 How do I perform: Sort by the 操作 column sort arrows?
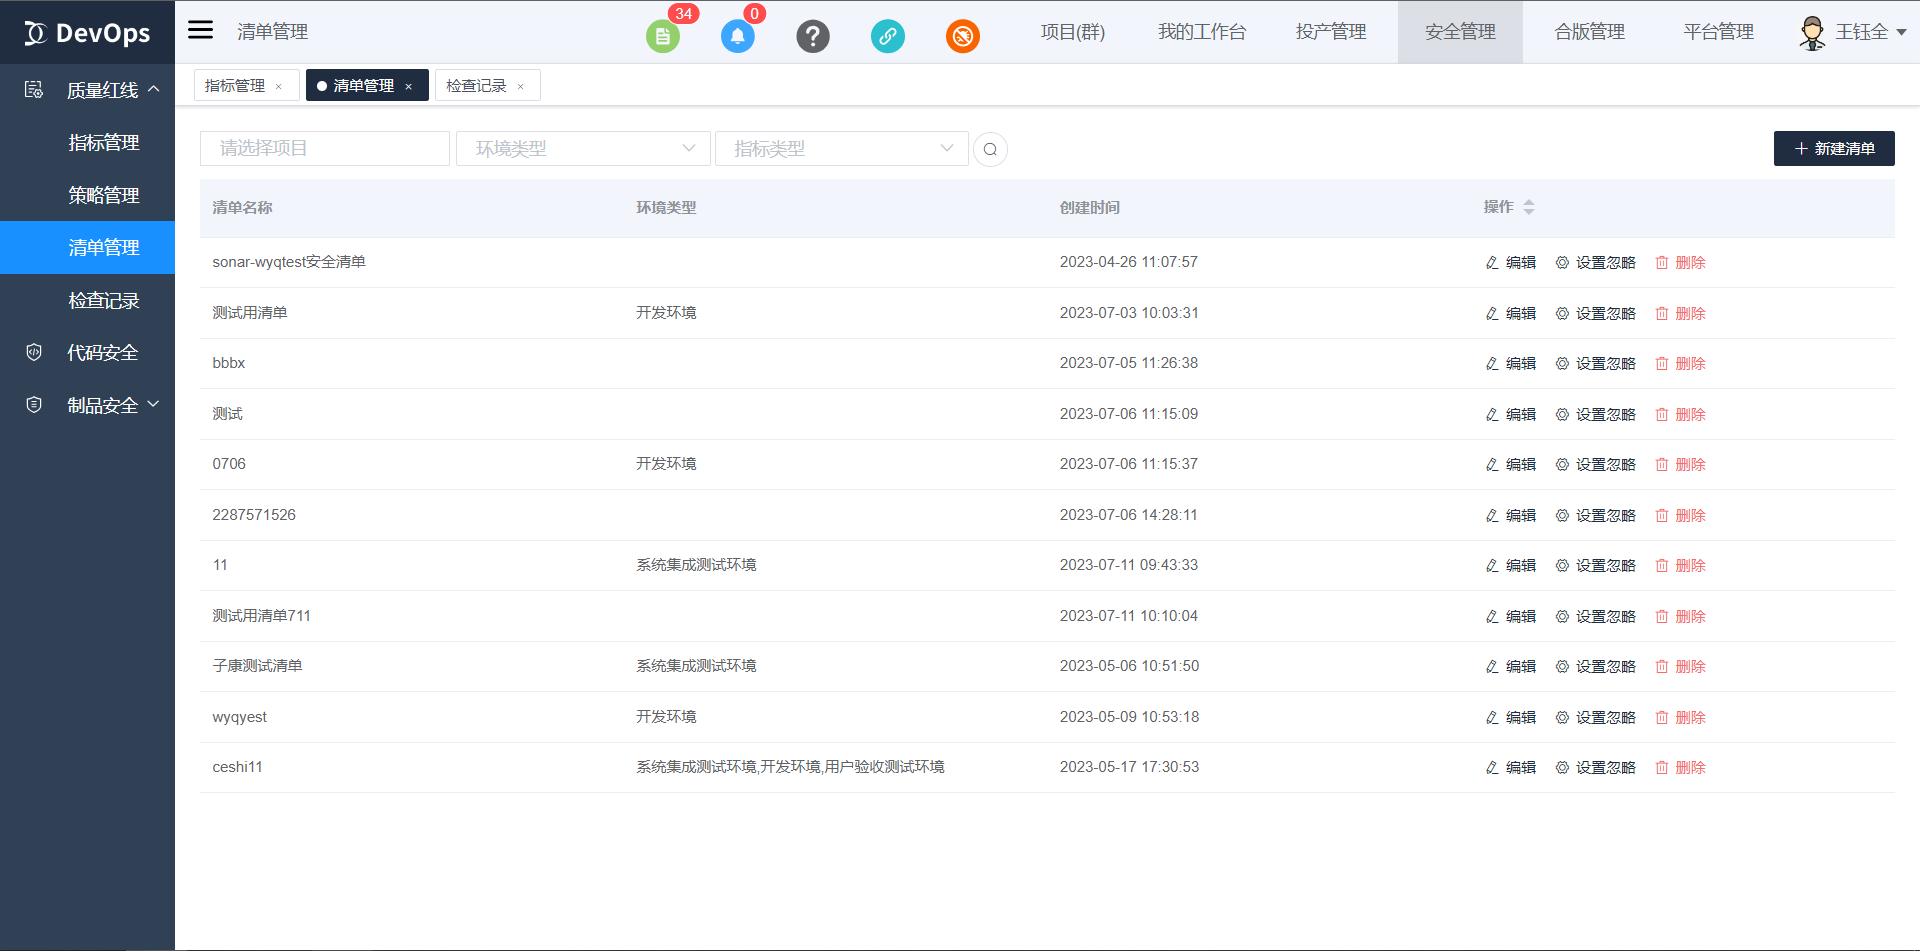click(x=1528, y=207)
